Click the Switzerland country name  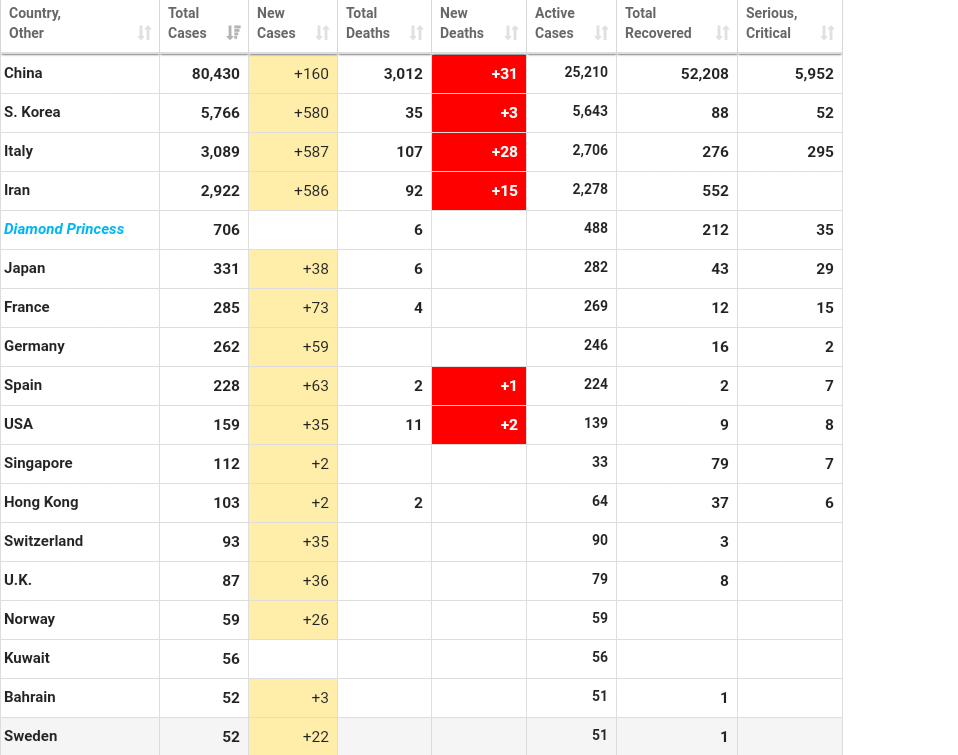pyautogui.click(x=44, y=541)
